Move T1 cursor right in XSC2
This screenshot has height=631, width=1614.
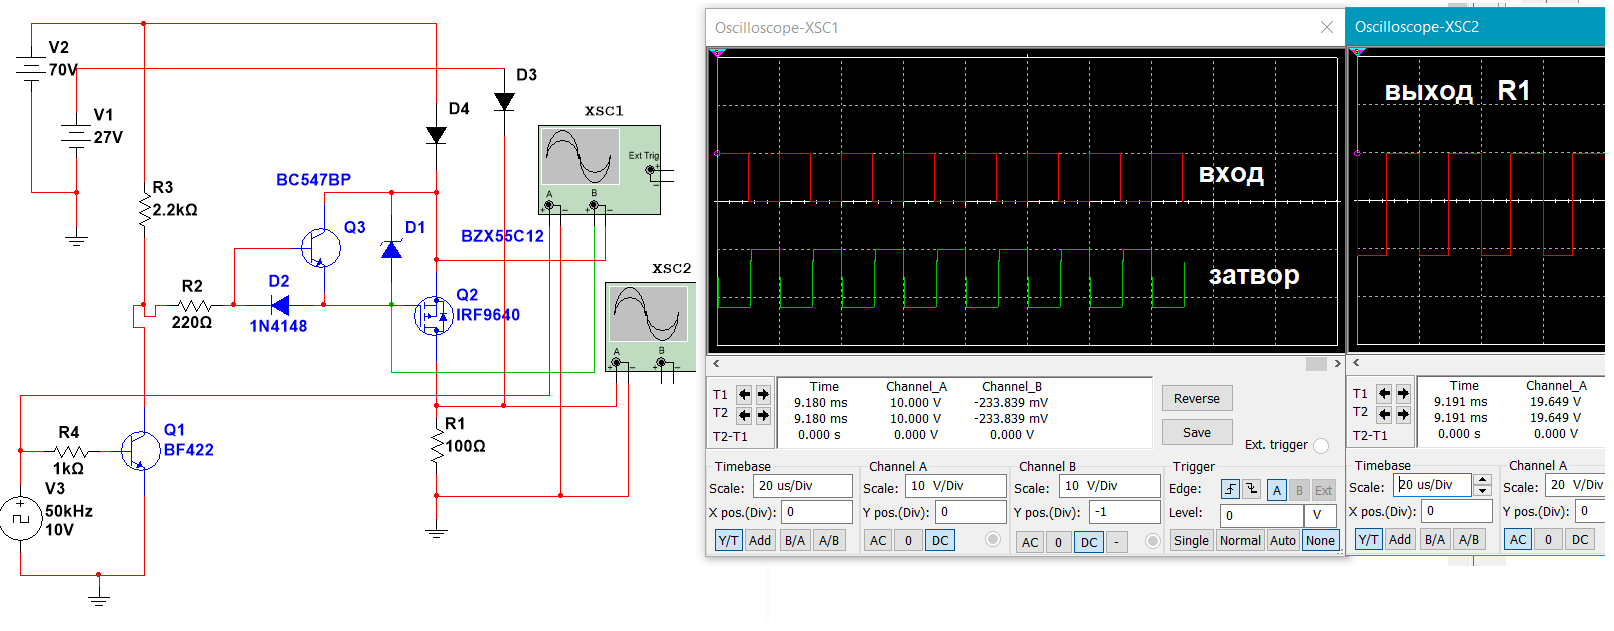pos(1403,393)
